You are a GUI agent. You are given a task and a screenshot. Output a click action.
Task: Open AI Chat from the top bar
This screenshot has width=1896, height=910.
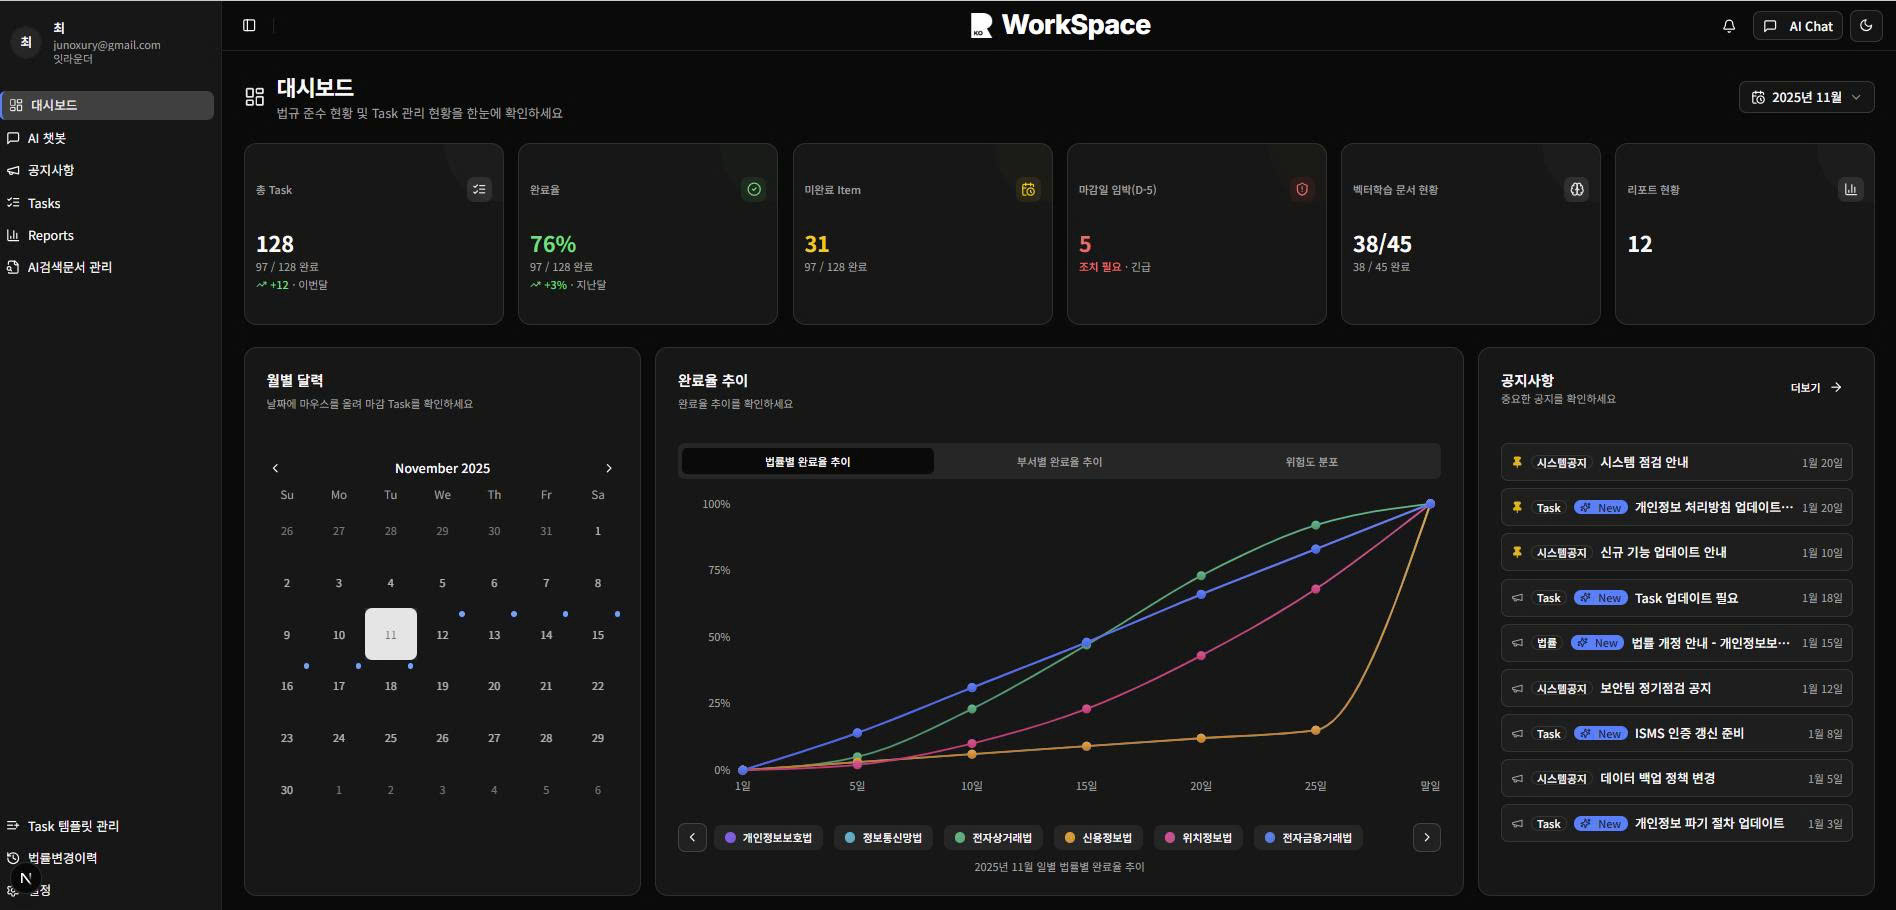pos(1797,26)
